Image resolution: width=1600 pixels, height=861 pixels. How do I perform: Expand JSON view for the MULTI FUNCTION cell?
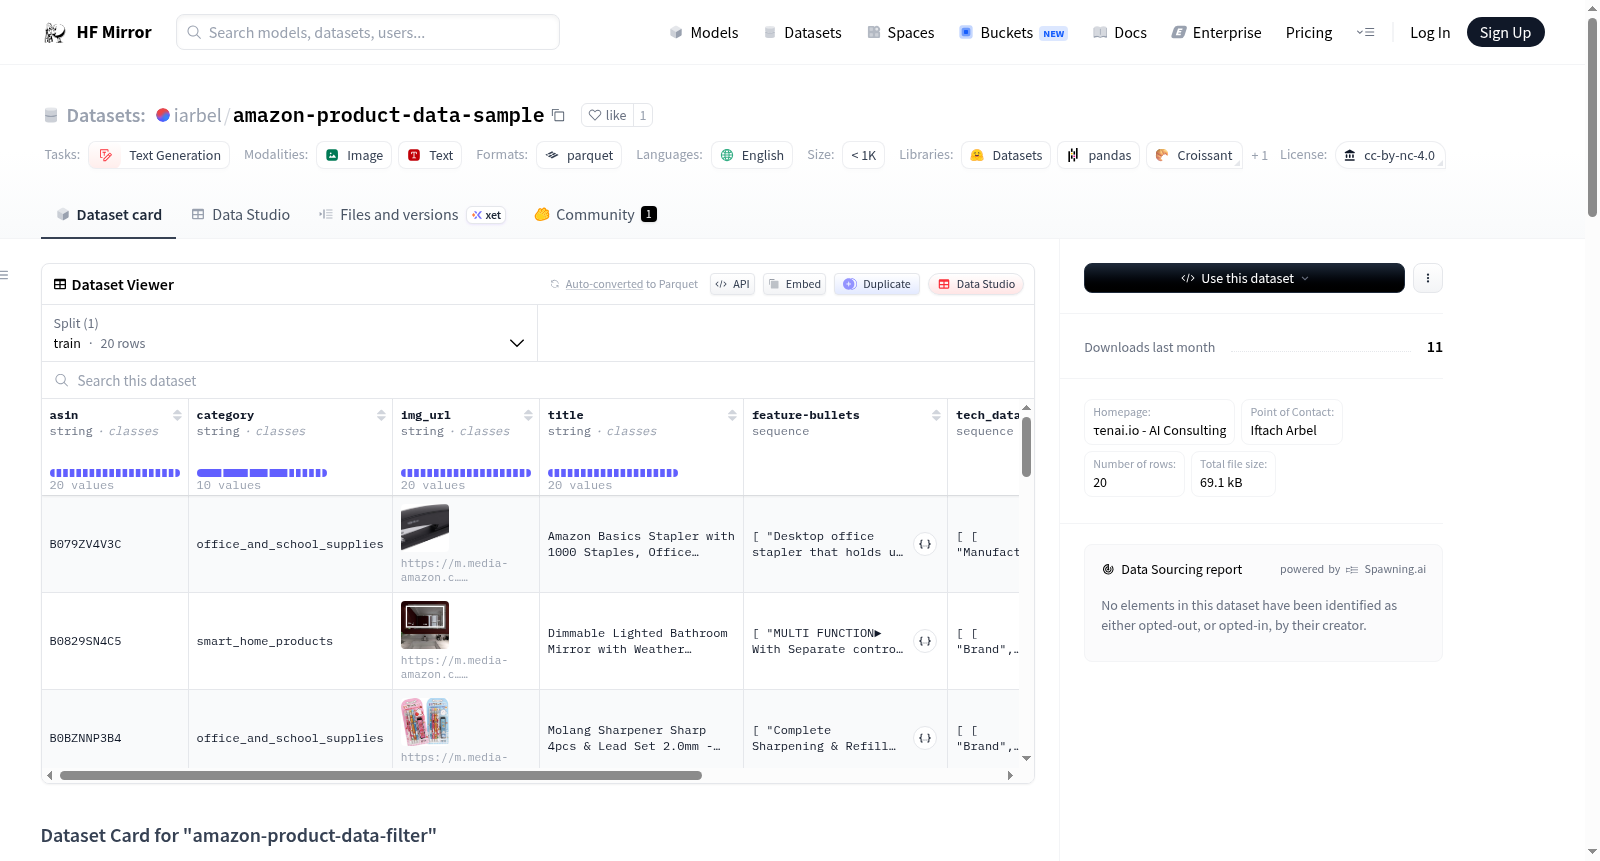click(925, 641)
